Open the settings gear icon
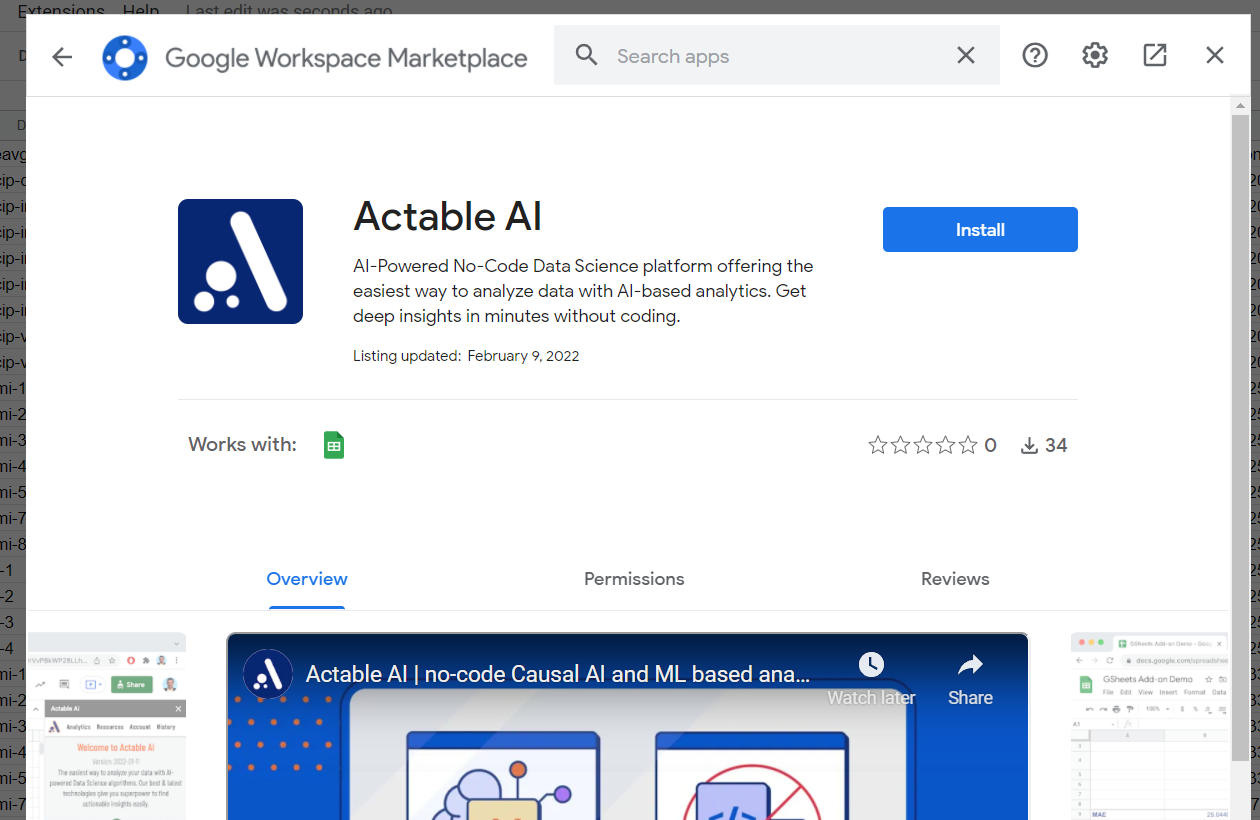The height and width of the screenshot is (820, 1260). click(1095, 55)
